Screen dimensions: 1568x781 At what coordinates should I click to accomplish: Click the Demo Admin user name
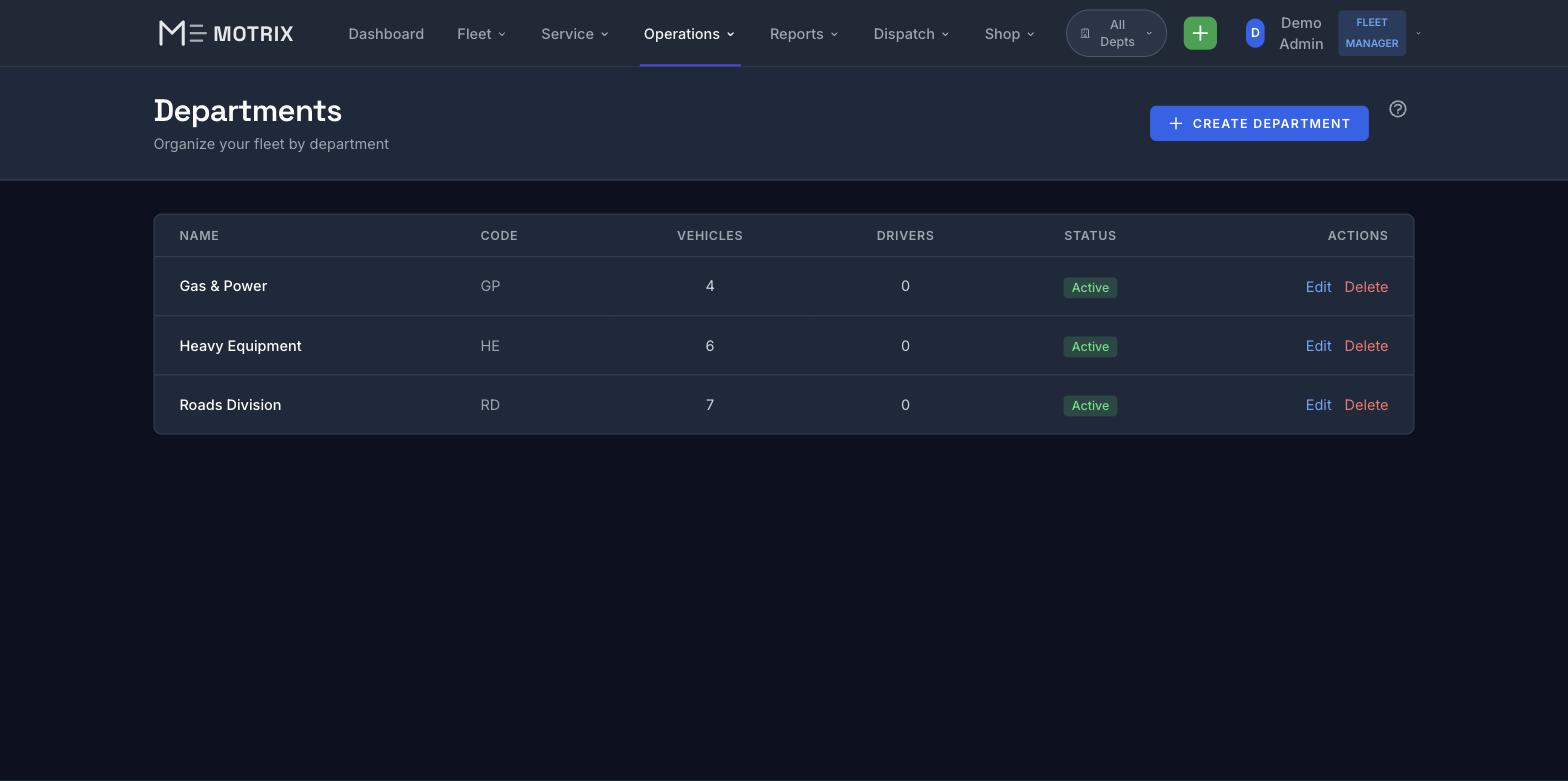(x=1301, y=33)
